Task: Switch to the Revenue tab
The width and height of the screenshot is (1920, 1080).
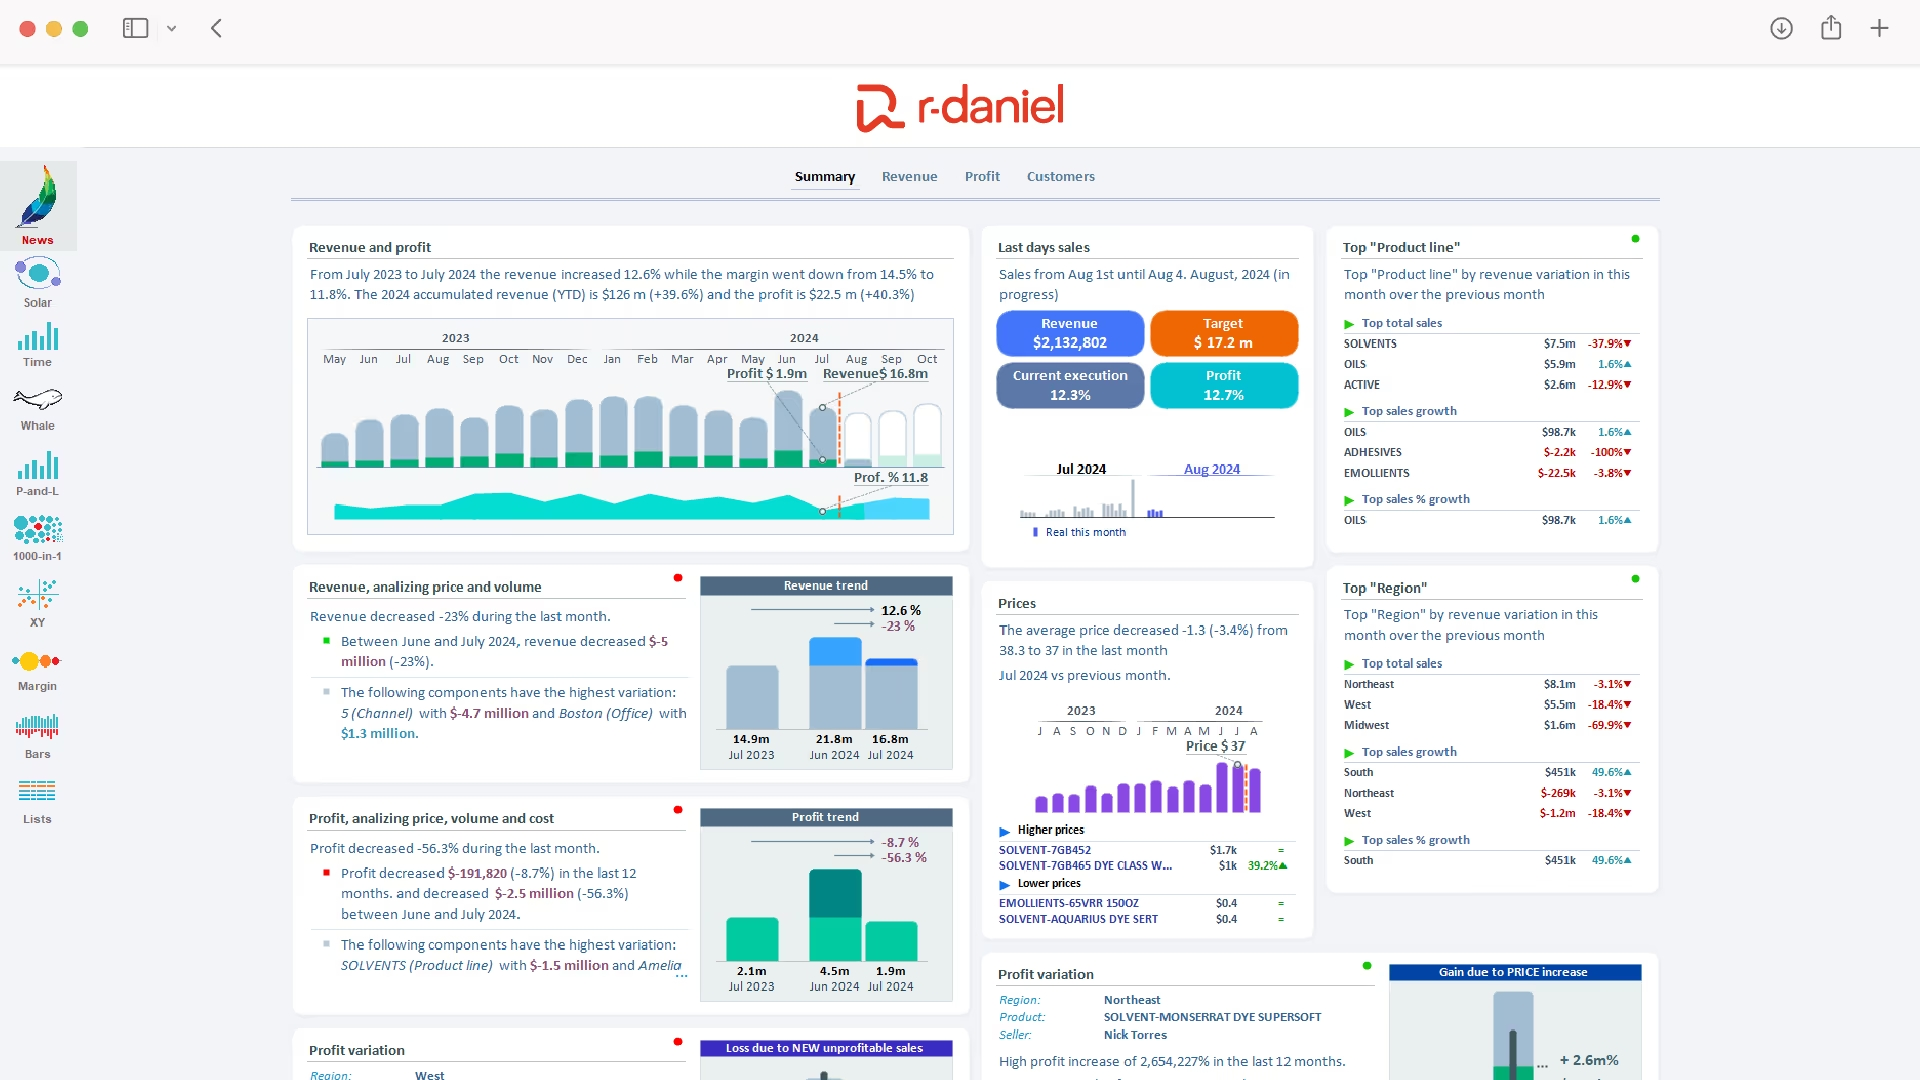Action: point(909,177)
